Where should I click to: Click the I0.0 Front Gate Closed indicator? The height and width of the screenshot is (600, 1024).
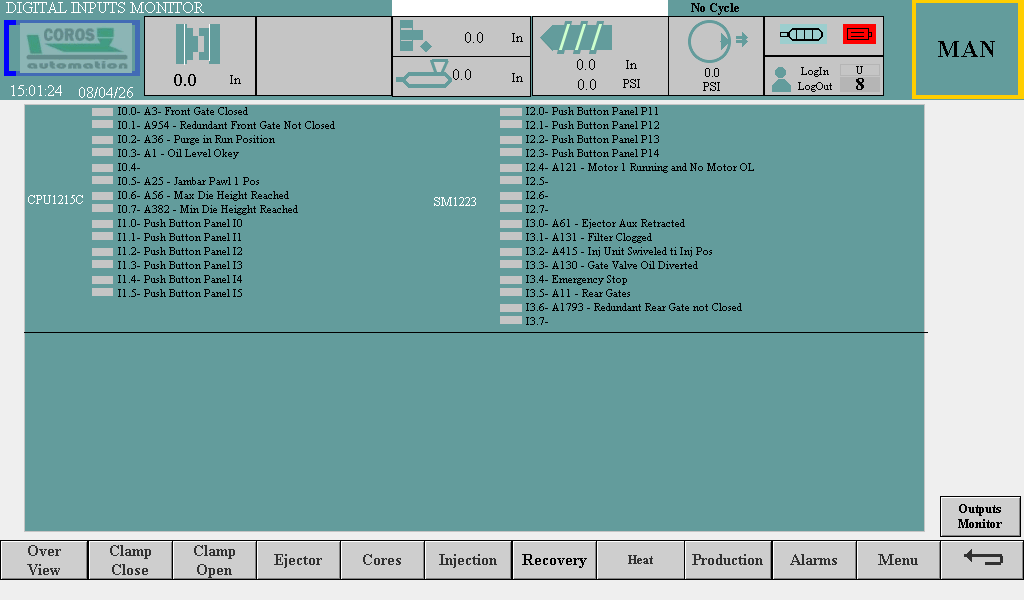(x=102, y=112)
